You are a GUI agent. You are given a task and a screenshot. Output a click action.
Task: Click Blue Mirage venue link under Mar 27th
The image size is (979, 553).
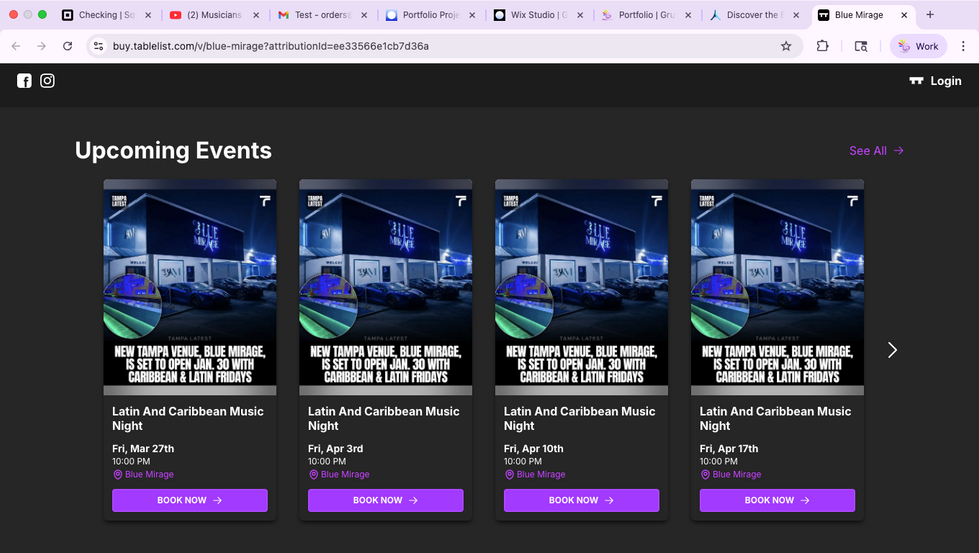coord(143,474)
